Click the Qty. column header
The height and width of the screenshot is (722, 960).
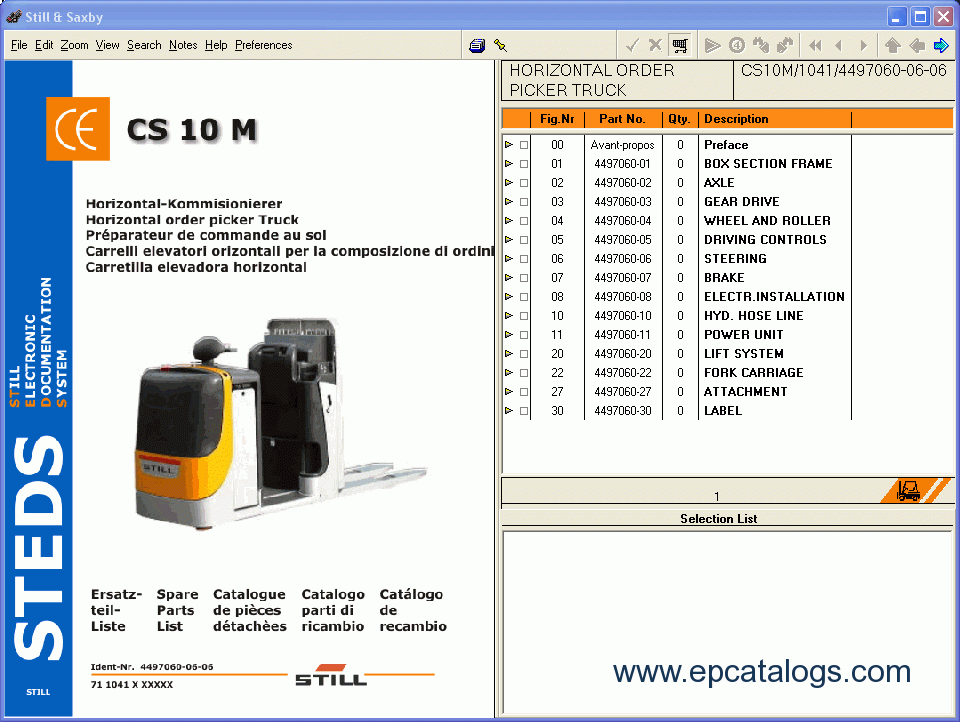tap(680, 119)
